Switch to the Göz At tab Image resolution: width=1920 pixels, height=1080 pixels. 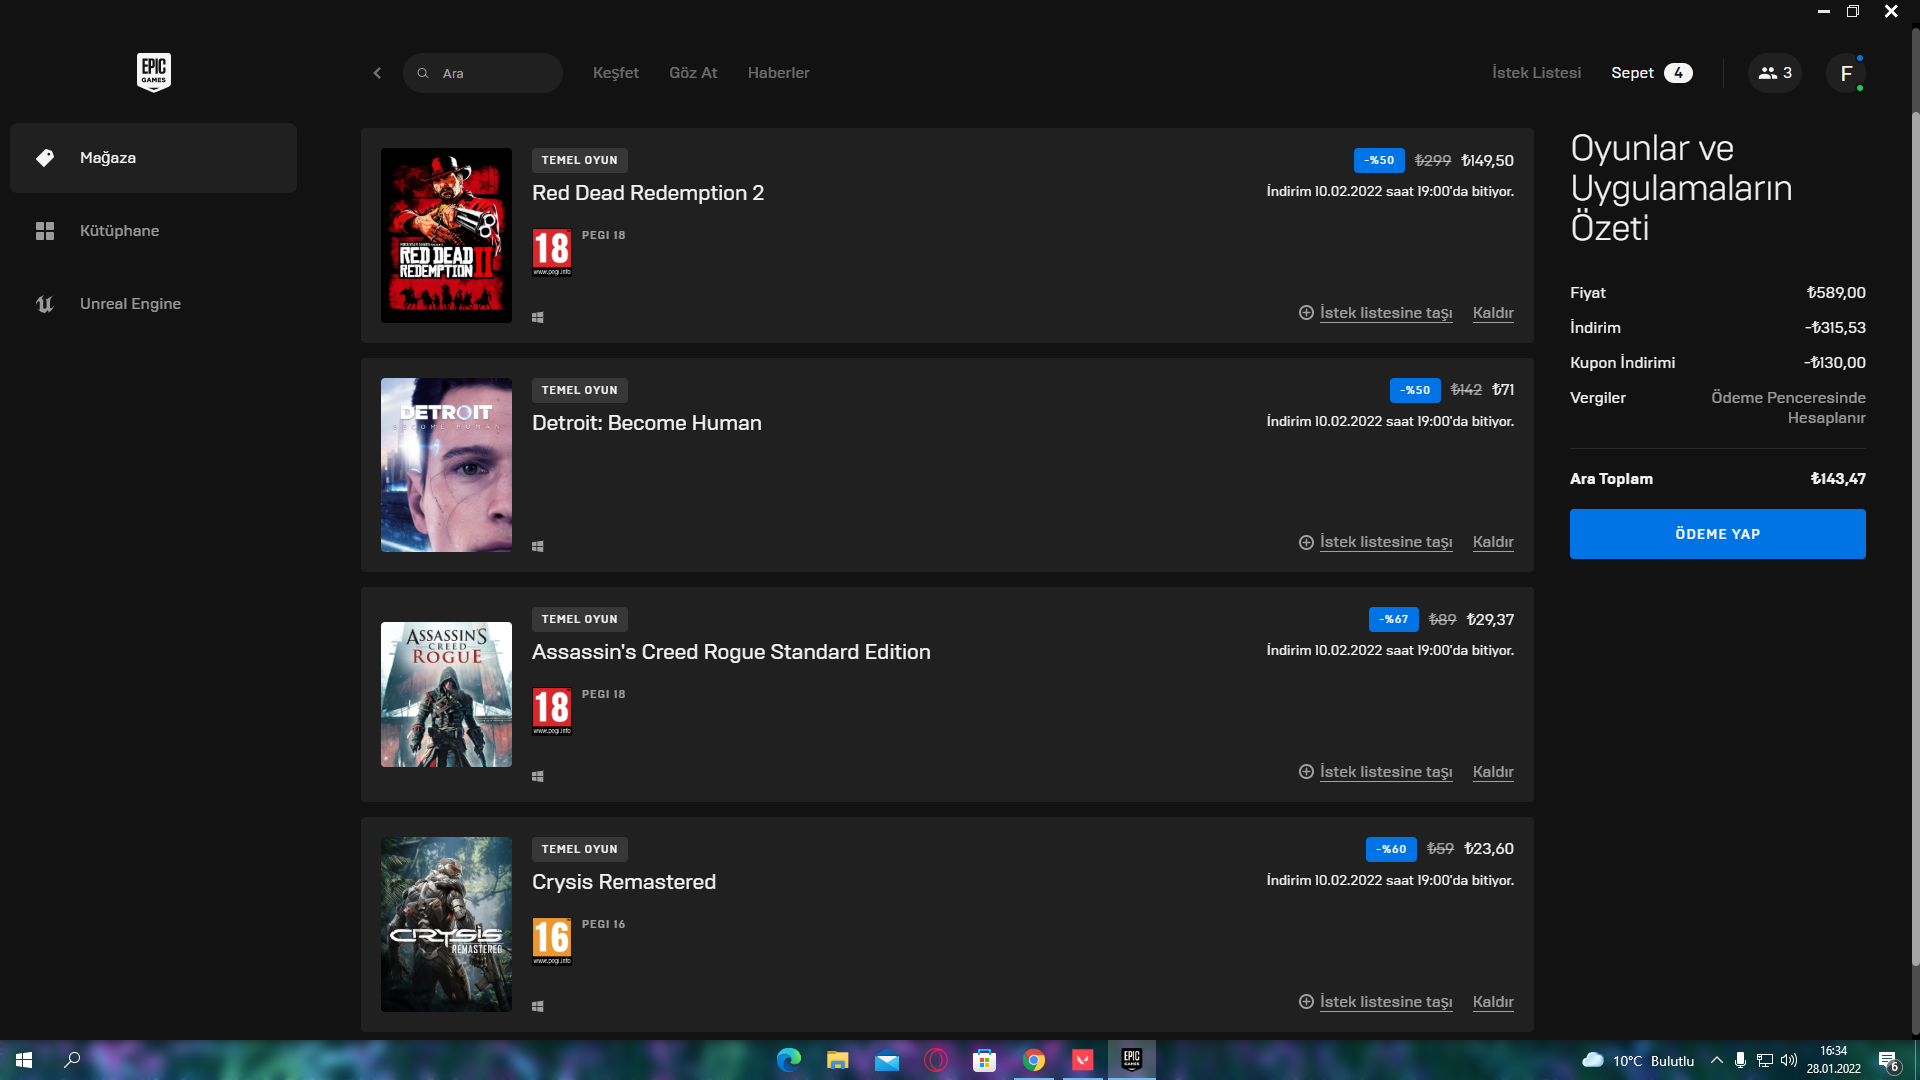click(693, 73)
